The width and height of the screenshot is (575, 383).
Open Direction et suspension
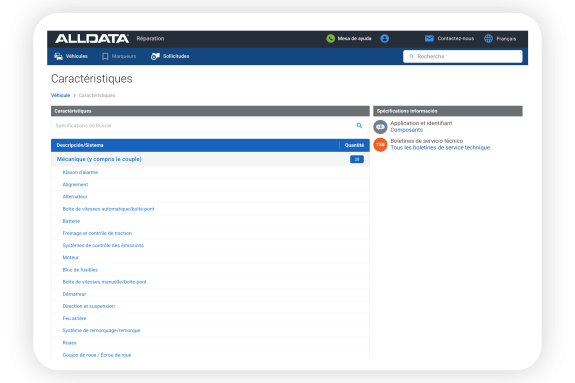[89, 306]
